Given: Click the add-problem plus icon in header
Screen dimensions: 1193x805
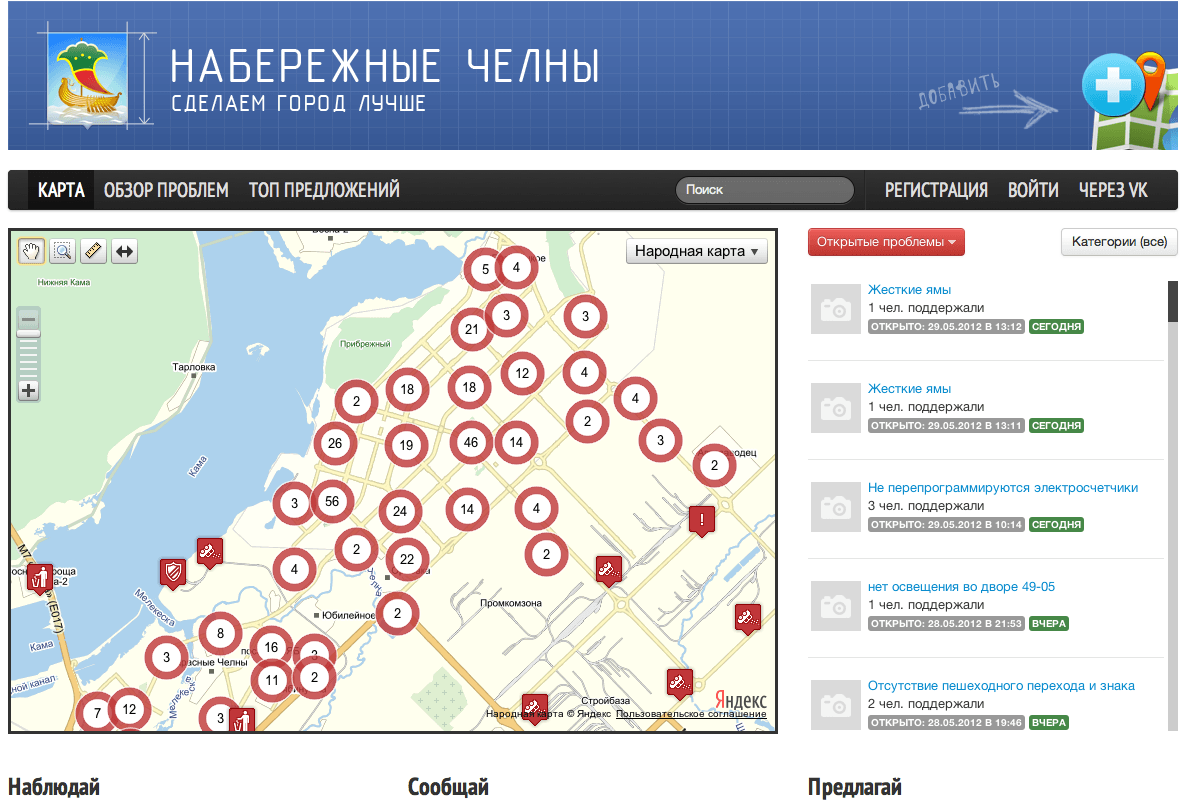Looking at the screenshot, I should [x=1112, y=86].
